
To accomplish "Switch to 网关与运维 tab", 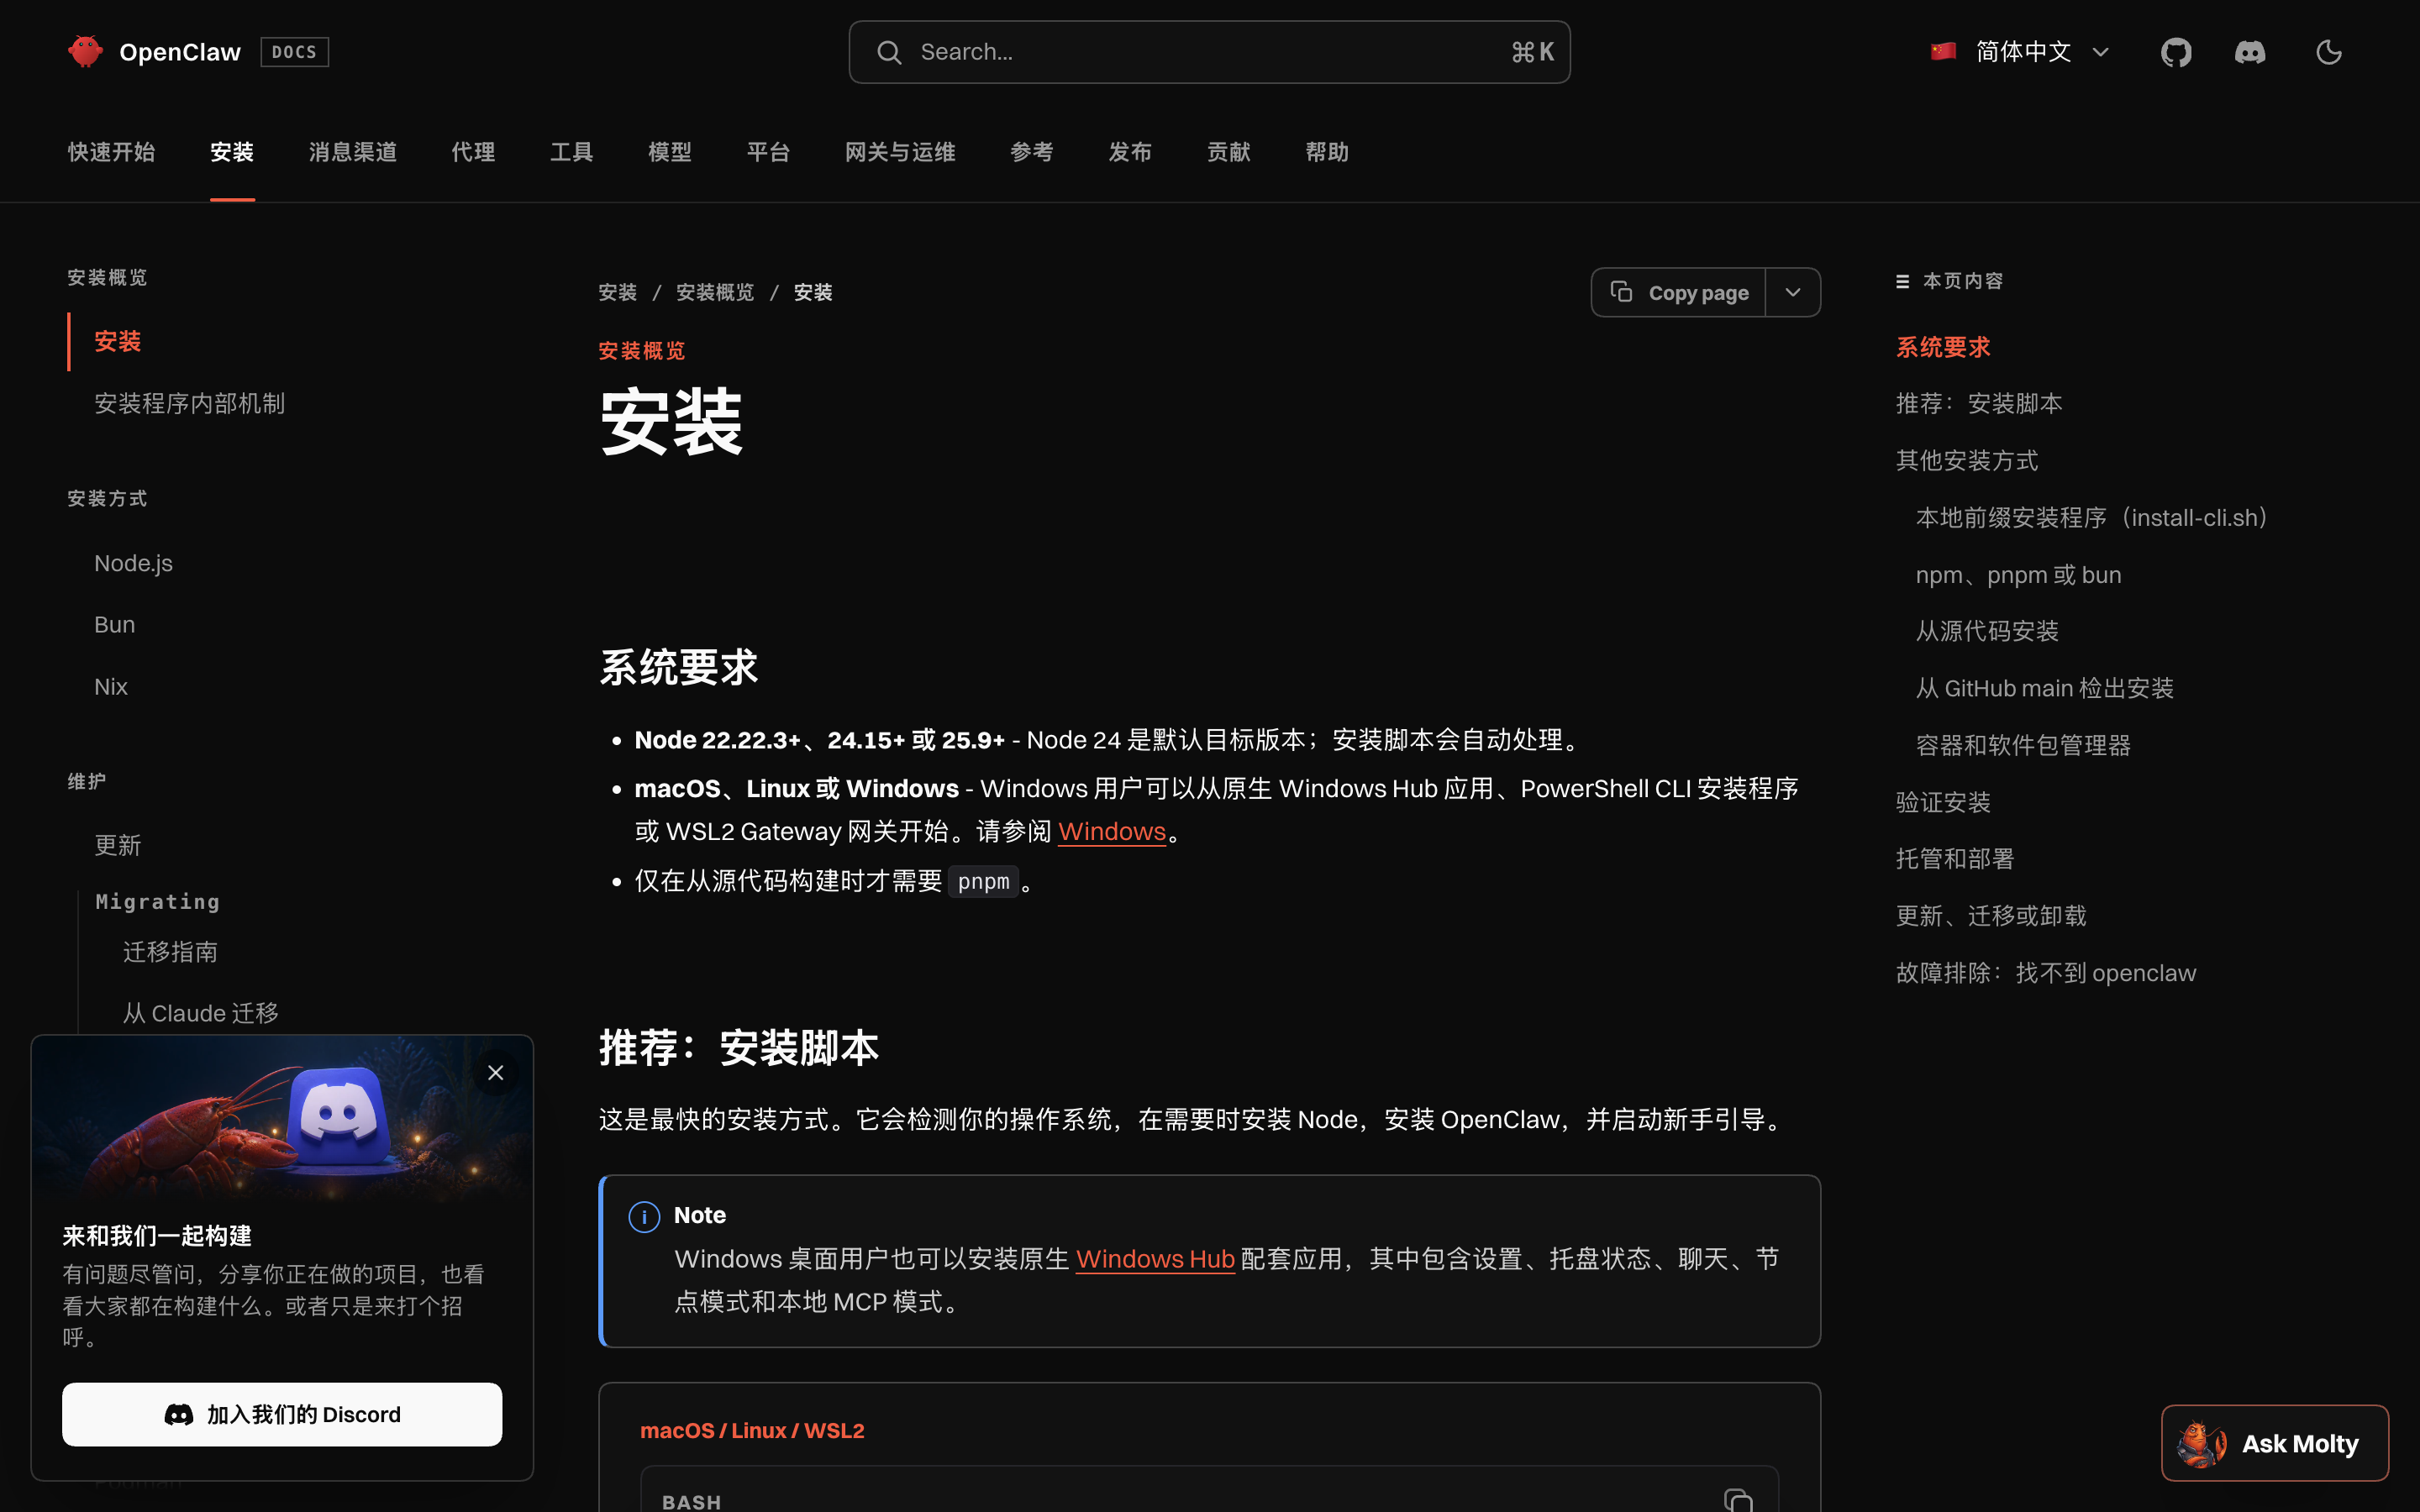I will point(900,152).
